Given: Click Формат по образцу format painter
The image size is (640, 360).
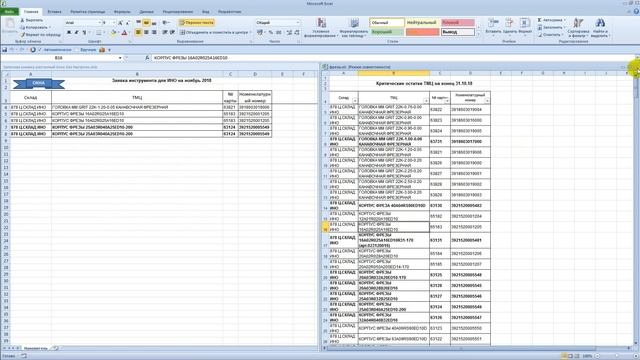Looking at the screenshot, I should pyautogui.click(x=40, y=35).
